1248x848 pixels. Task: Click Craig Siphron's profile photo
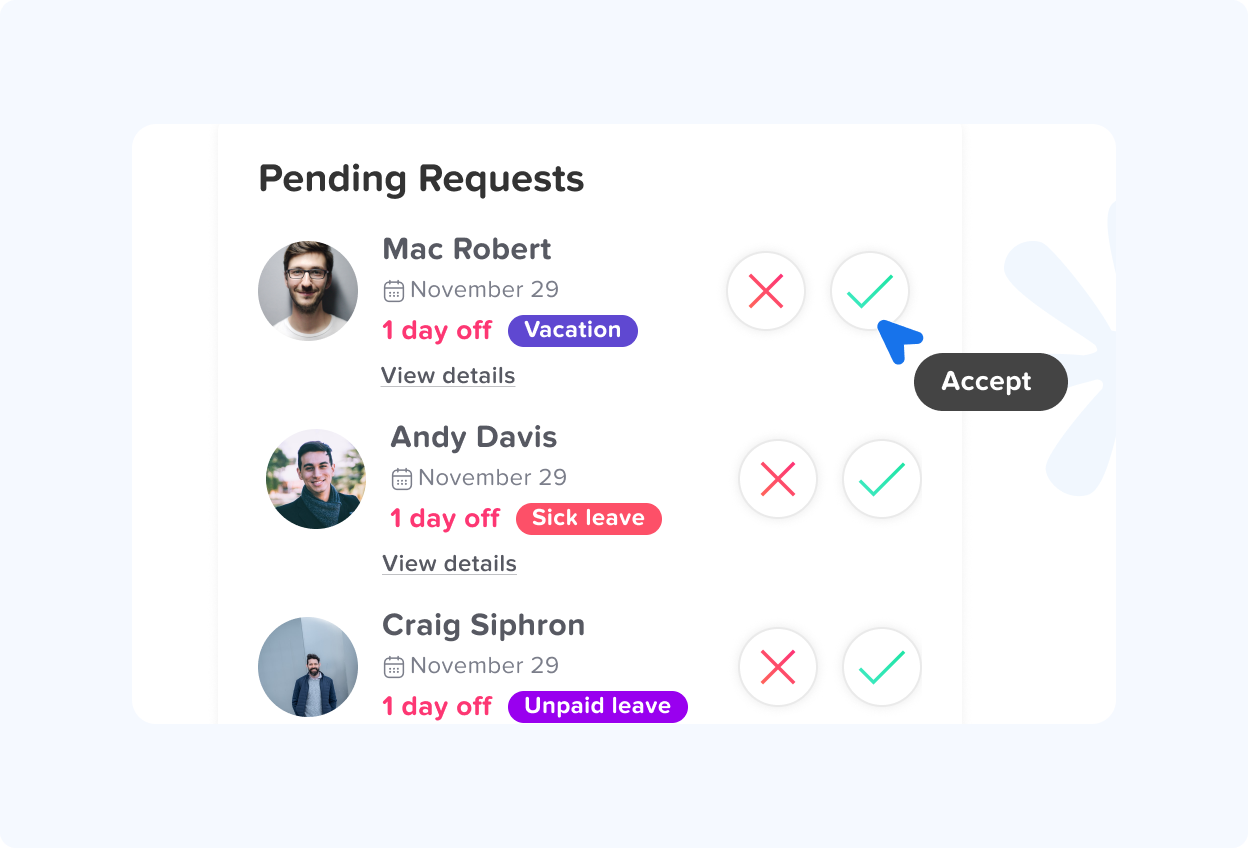tap(308, 667)
